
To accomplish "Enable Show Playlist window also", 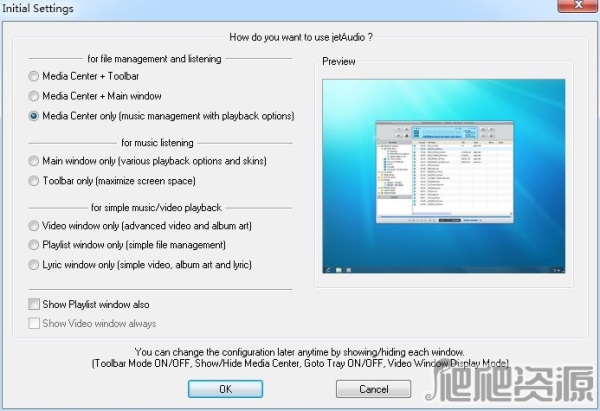I will tap(35, 304).
